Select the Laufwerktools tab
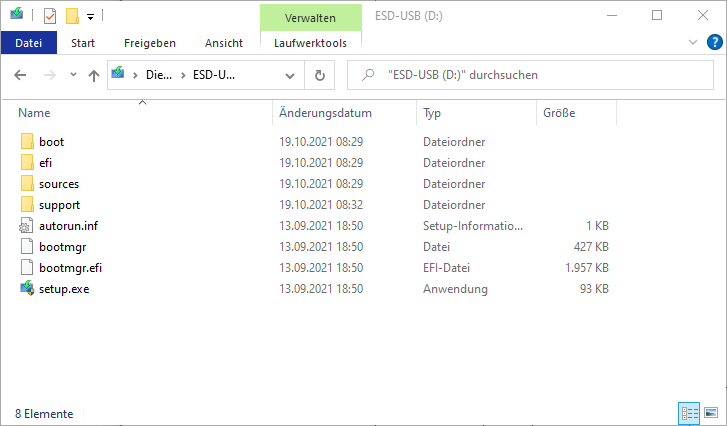 point(310,43)
